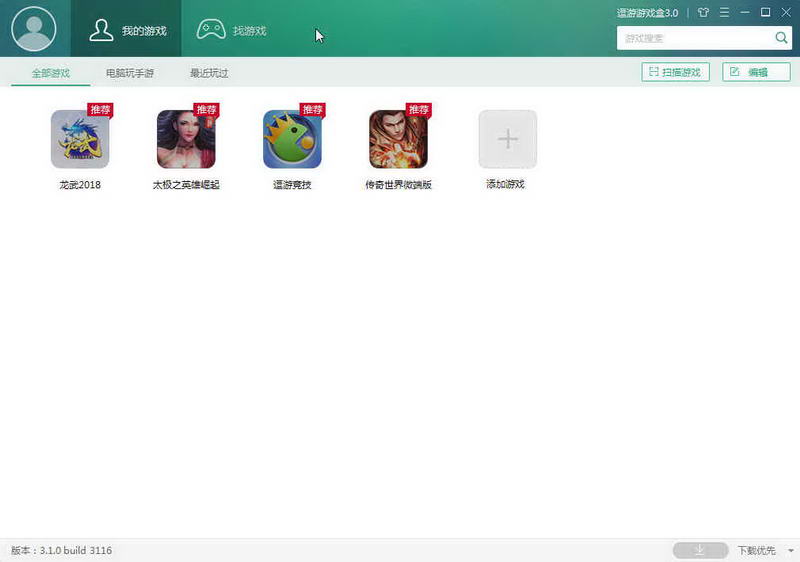Switch to the 我的游戏 tab
The height and width of the screenshot is (562, 800).
pyautogui.click(x=126, y=29)
